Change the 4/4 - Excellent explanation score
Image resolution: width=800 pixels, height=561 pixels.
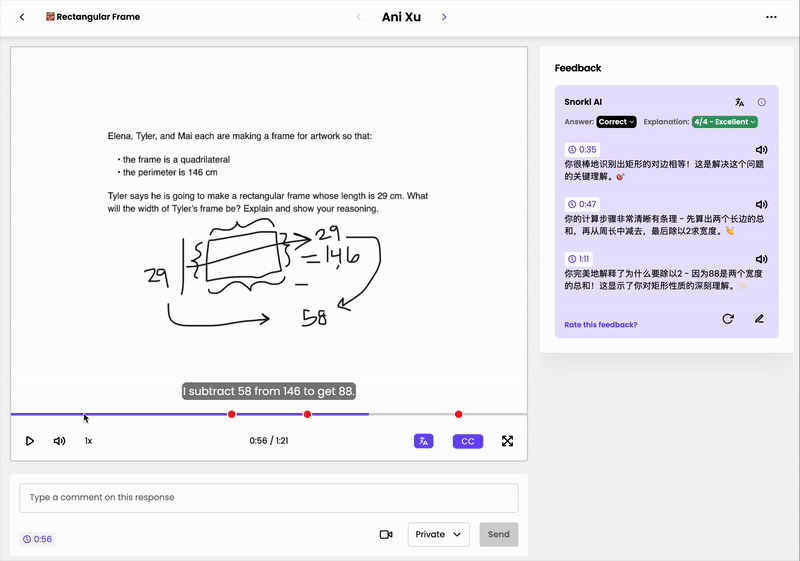pos(724,122)
